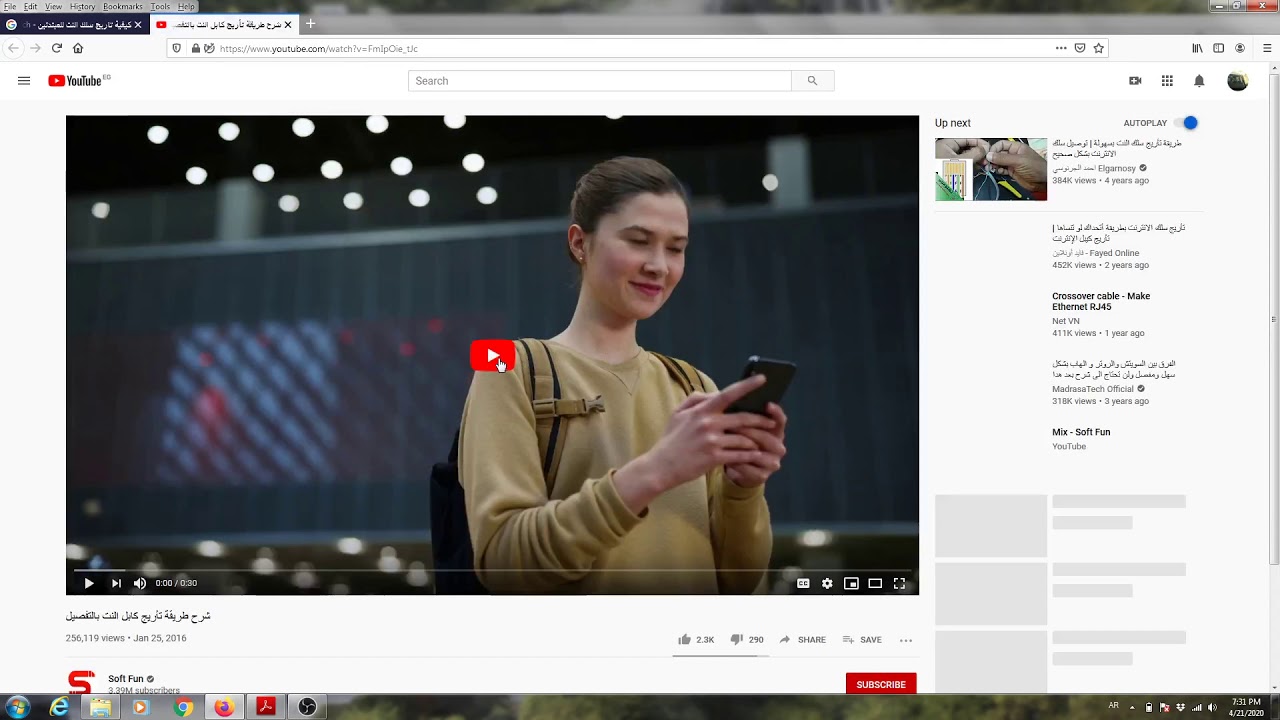The height and width of the screenshot is (720, 1280).
Task: Go back with the browser back arrow
Action: pyautogui.click(x=13, y=48)
